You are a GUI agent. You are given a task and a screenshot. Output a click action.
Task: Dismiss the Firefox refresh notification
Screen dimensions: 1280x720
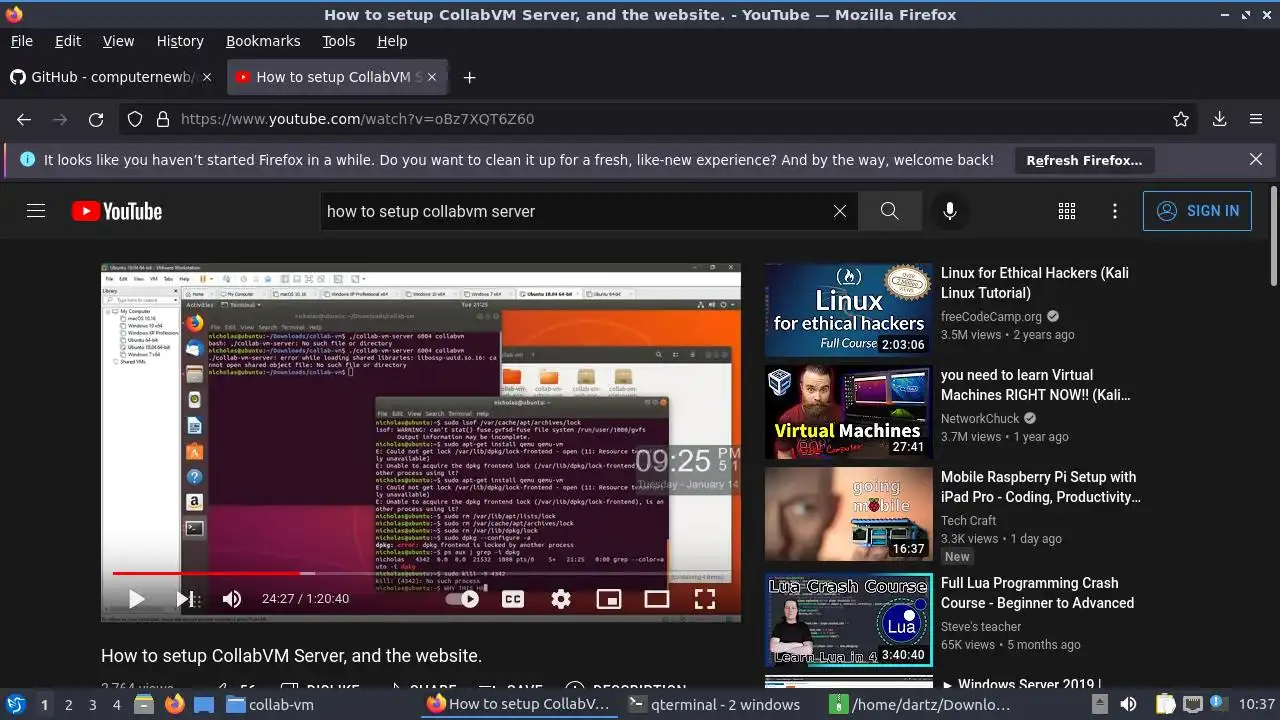(x=1256, y=159)
